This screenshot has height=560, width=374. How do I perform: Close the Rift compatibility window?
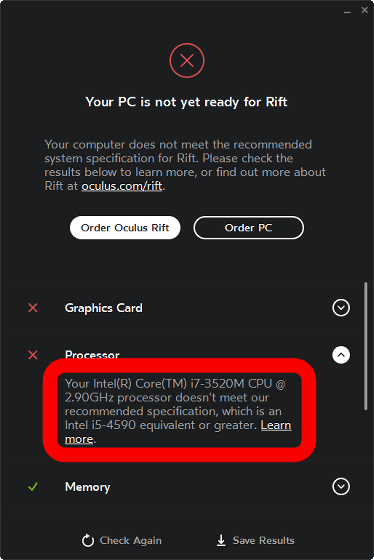(364, 10)
